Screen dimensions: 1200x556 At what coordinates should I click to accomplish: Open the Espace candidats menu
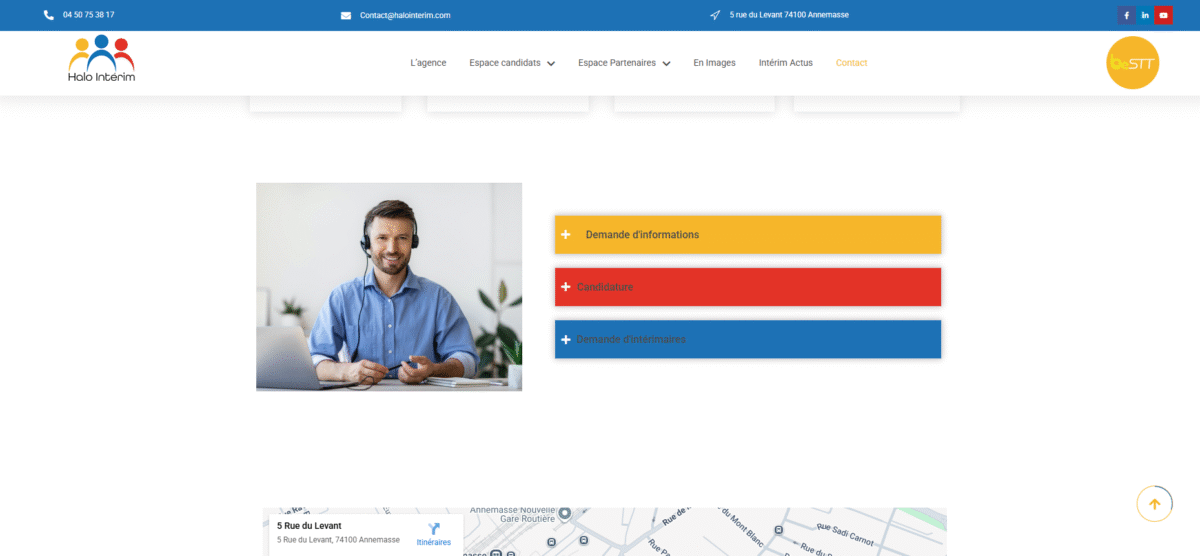512,62
